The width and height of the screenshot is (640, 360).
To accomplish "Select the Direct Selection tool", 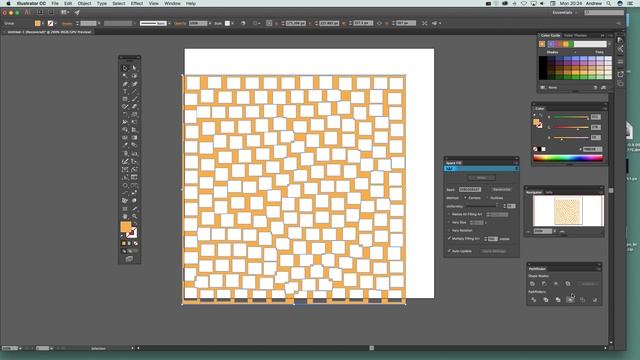I will coord(134,68).
